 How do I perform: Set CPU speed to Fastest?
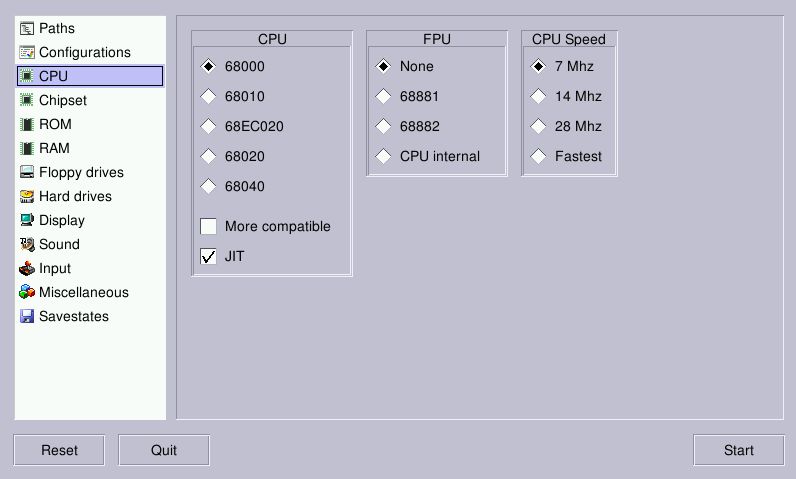(538, 156)
